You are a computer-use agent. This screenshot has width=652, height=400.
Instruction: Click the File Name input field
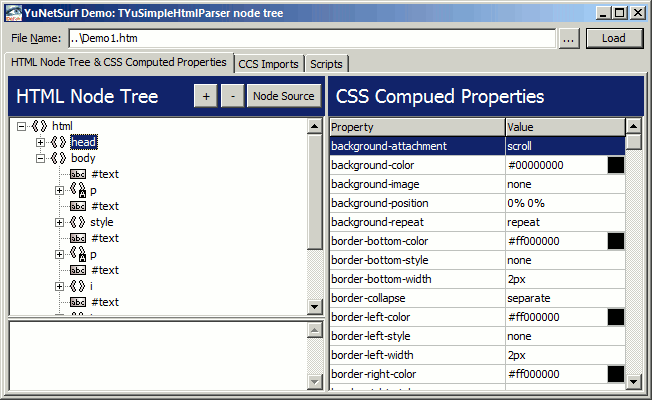[310, 38]
